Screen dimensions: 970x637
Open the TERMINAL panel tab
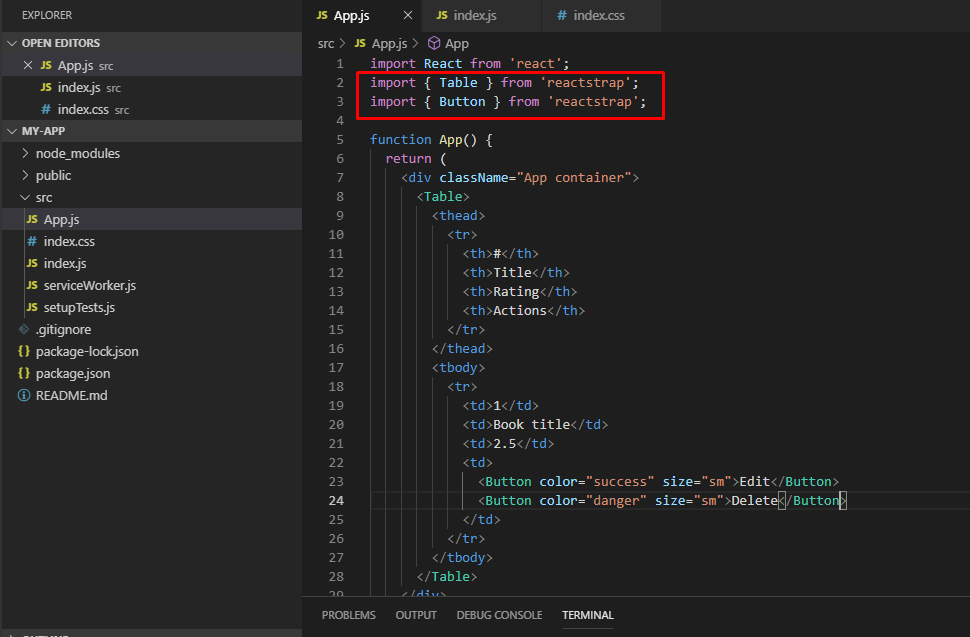coord(588,615)
